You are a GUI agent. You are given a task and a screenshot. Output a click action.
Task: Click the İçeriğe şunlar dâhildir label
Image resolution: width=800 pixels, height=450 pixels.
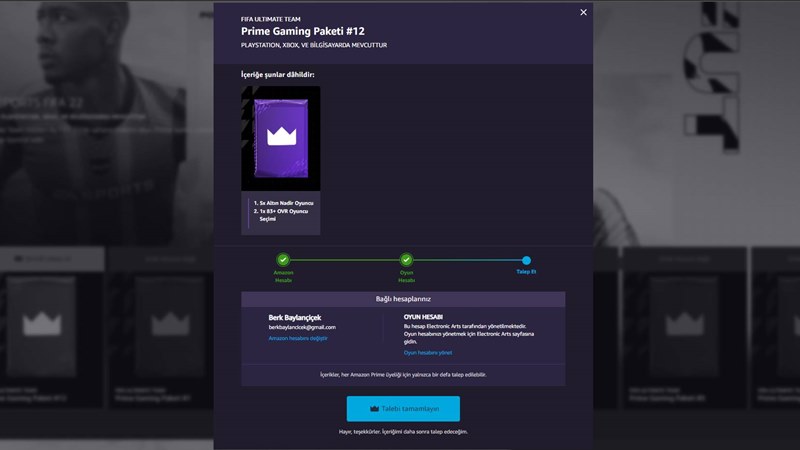(278, 74)
